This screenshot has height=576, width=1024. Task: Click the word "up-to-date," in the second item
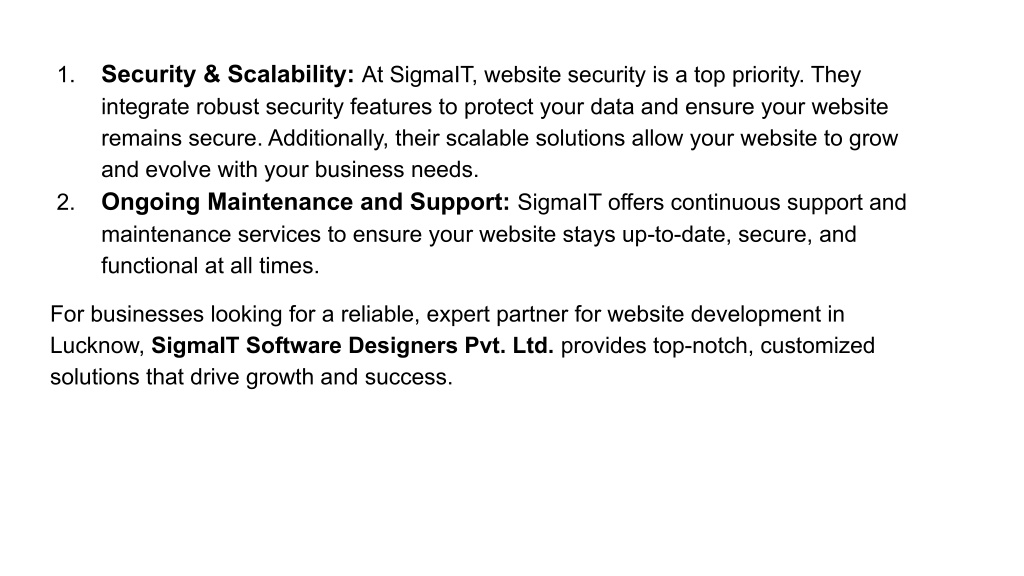(x=676, y=234)
